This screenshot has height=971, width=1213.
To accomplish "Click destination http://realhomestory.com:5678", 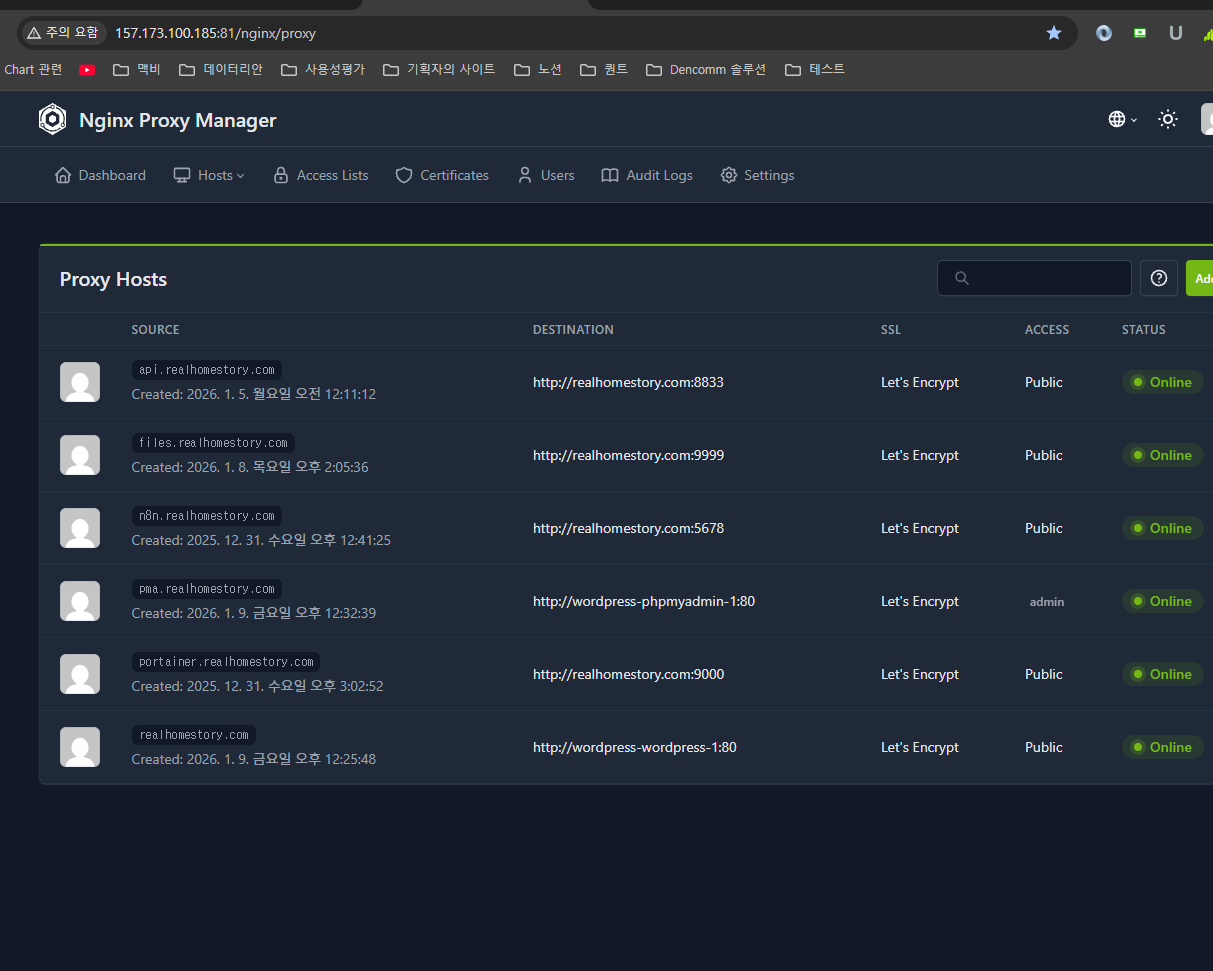I will coord(628,528).
